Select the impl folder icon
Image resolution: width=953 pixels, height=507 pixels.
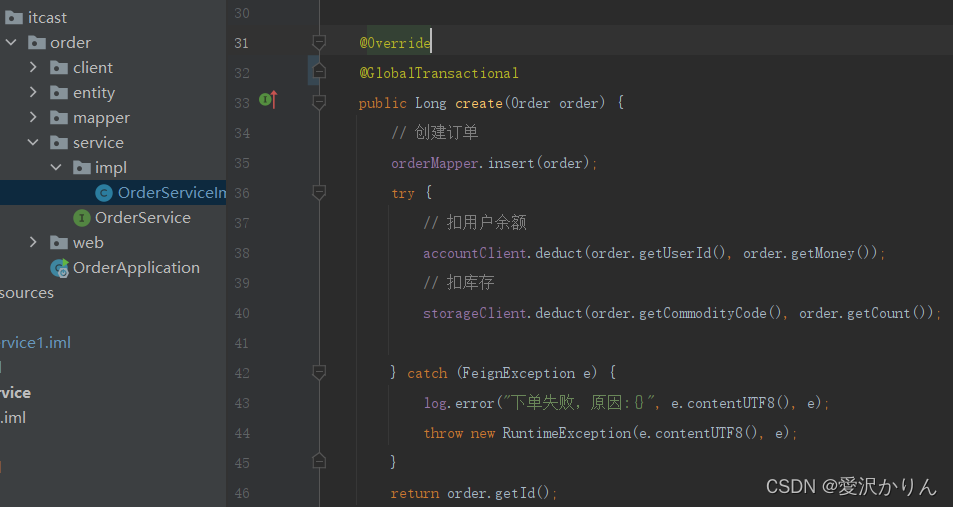[81, 167]
